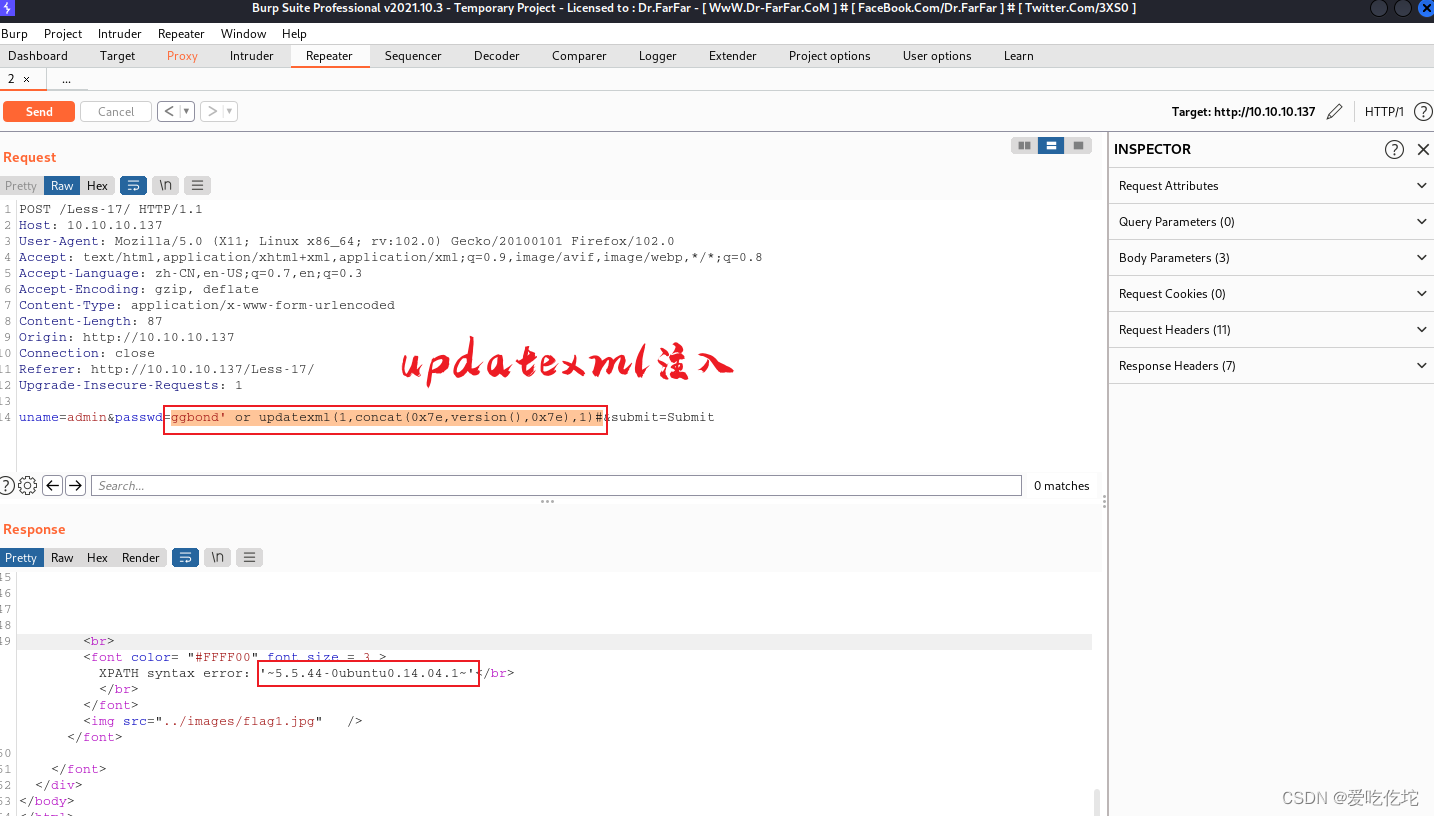Toggle request non-printable characters \n icon
1434x816 pixels.
(x=166, y=185)
